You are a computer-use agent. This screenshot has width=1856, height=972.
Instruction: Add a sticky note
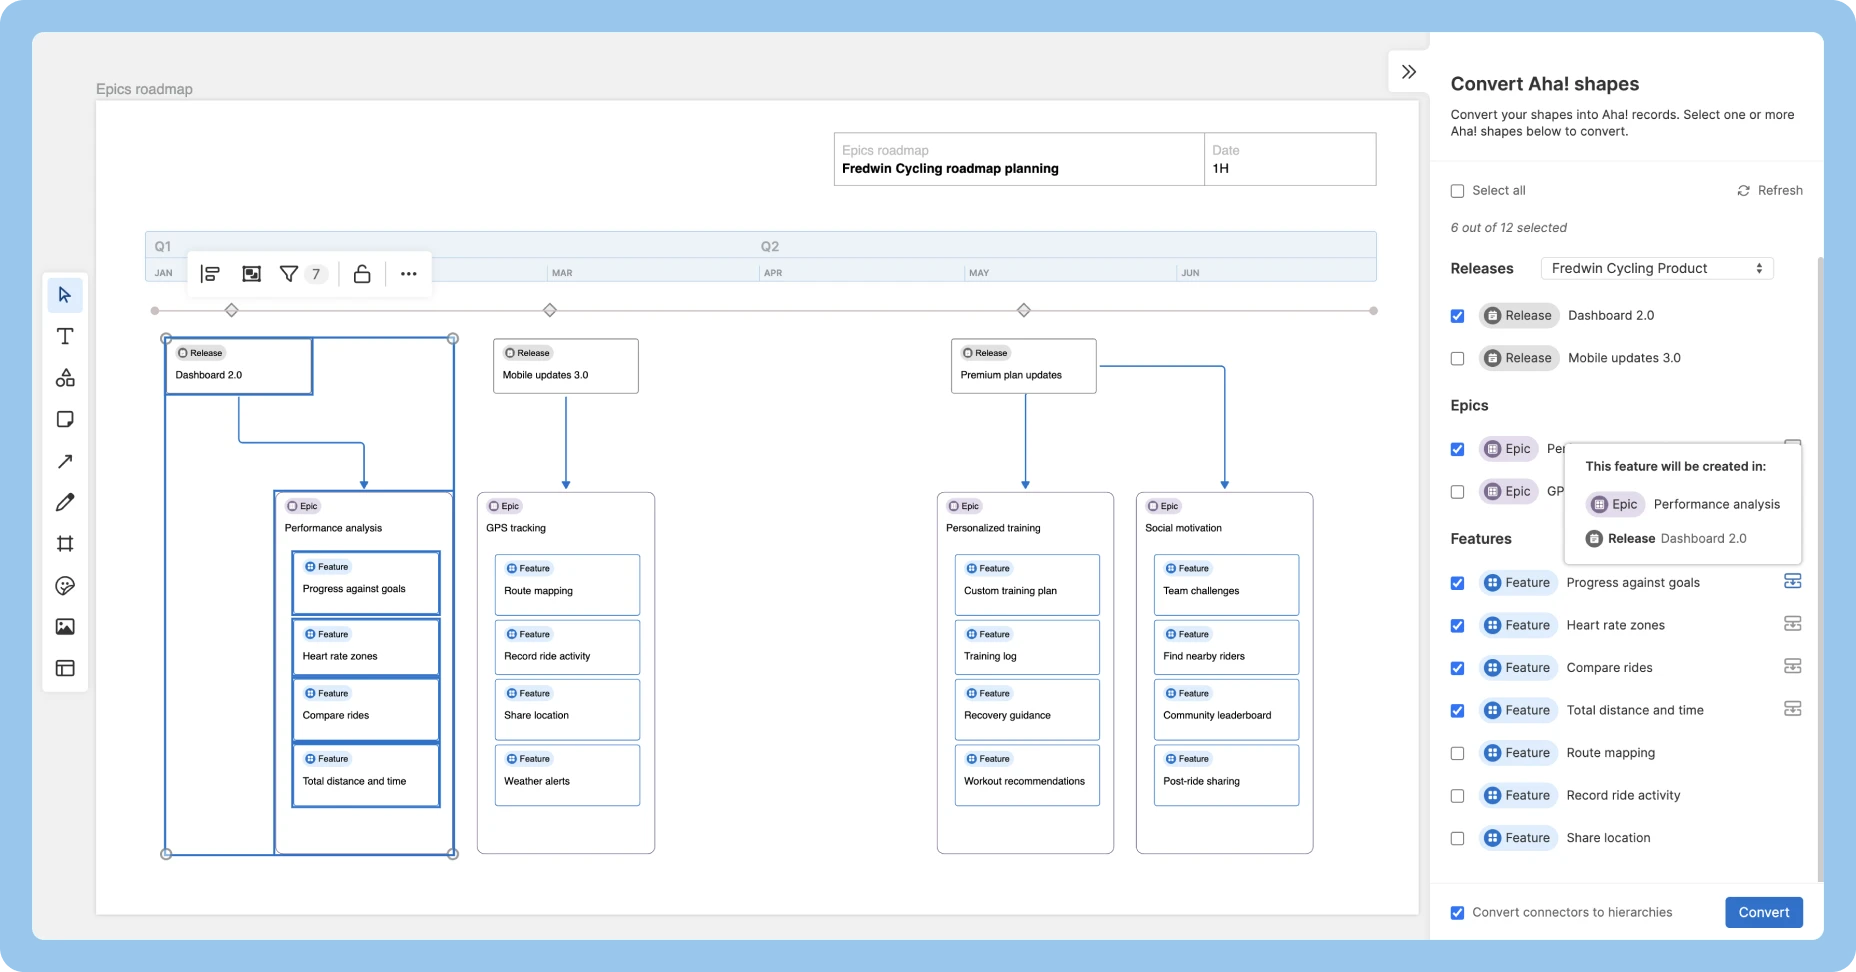64,419
